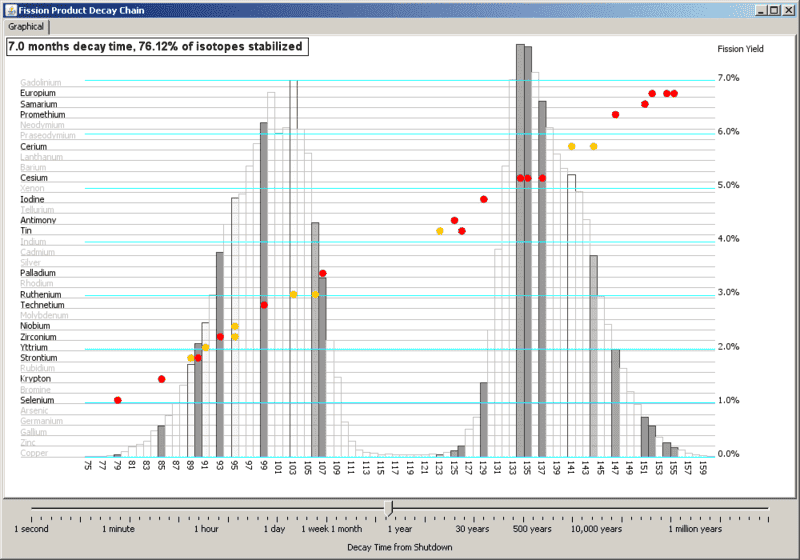Viewport: 800px width, 560px height.
Task: Click the Fission Yield axis title
Action: coord(740,49)
